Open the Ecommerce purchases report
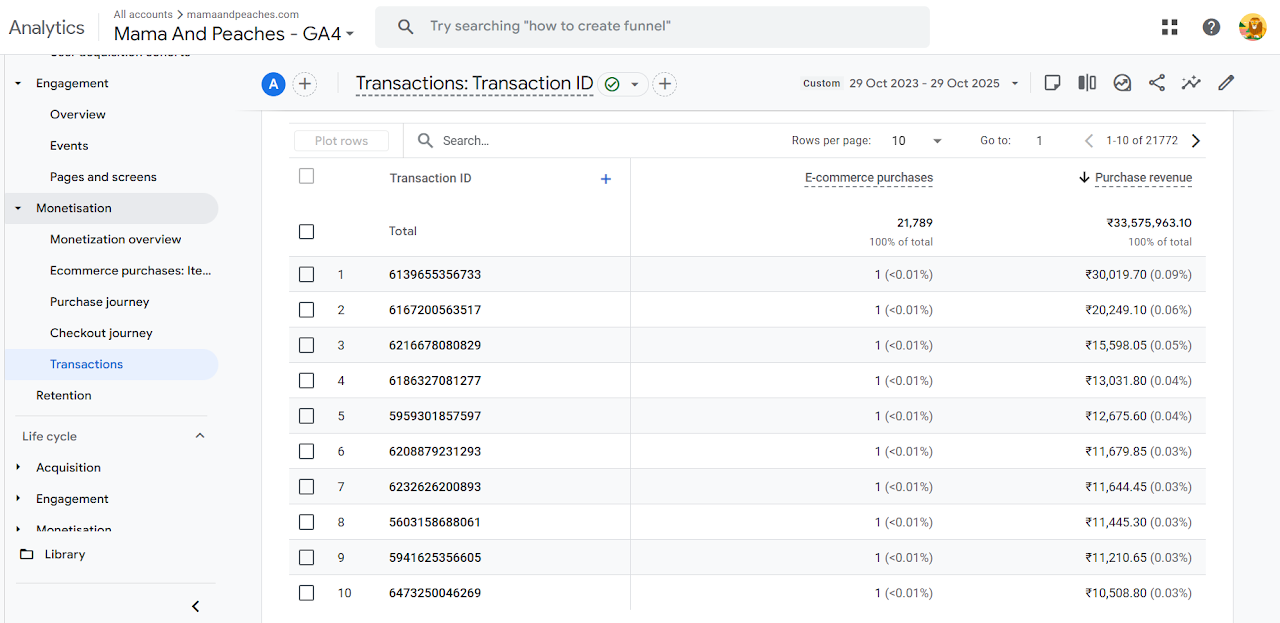This screenshot has width=1280, height=623. point(131,271)
